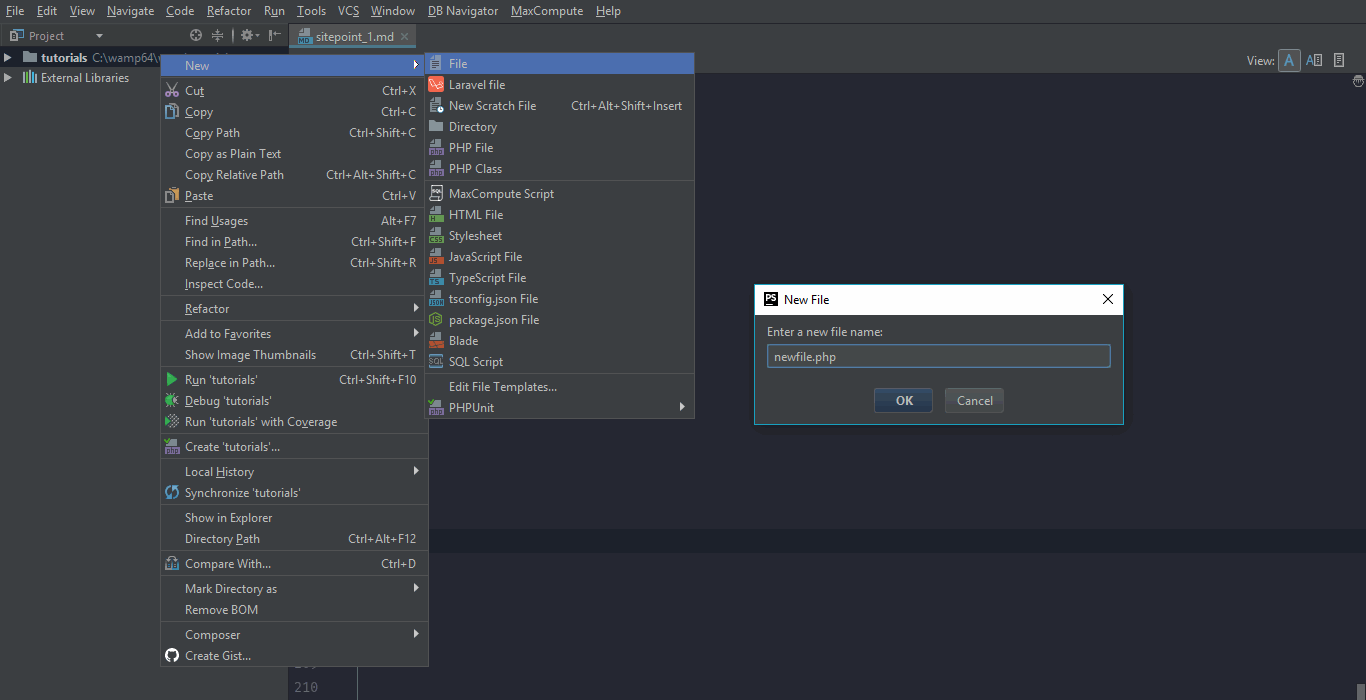Expand the tutorials folder tree arrow
The image size is (1366, 700).
click(x=8, y=57)
